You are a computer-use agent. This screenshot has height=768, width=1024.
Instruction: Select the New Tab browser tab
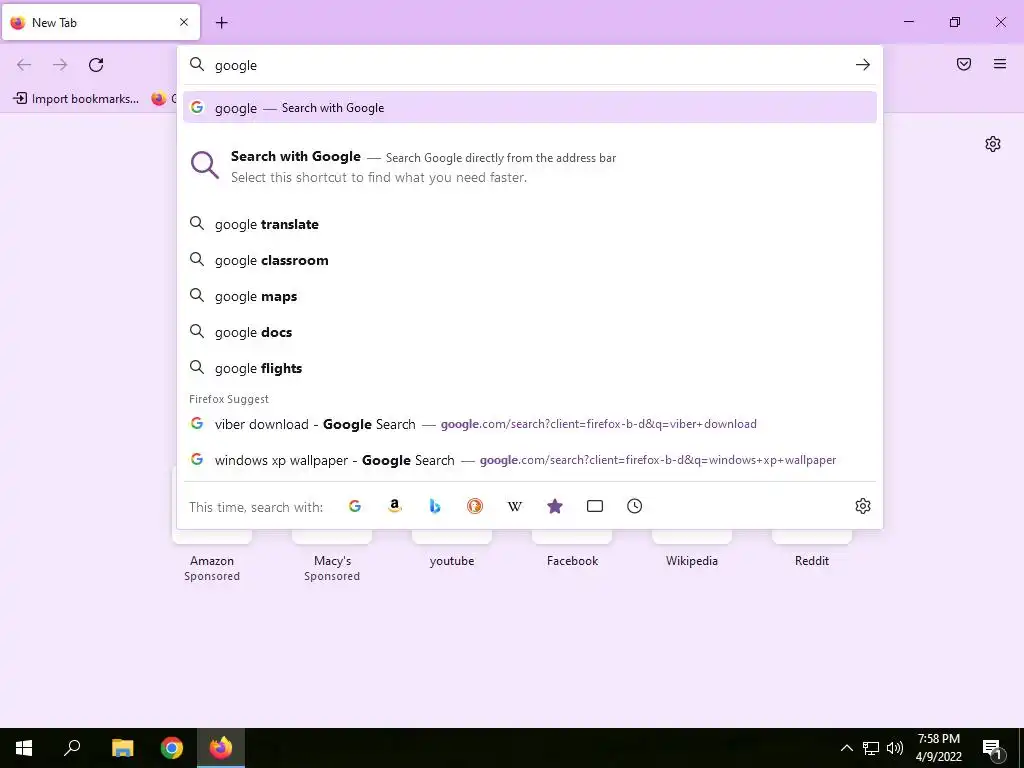101,22
